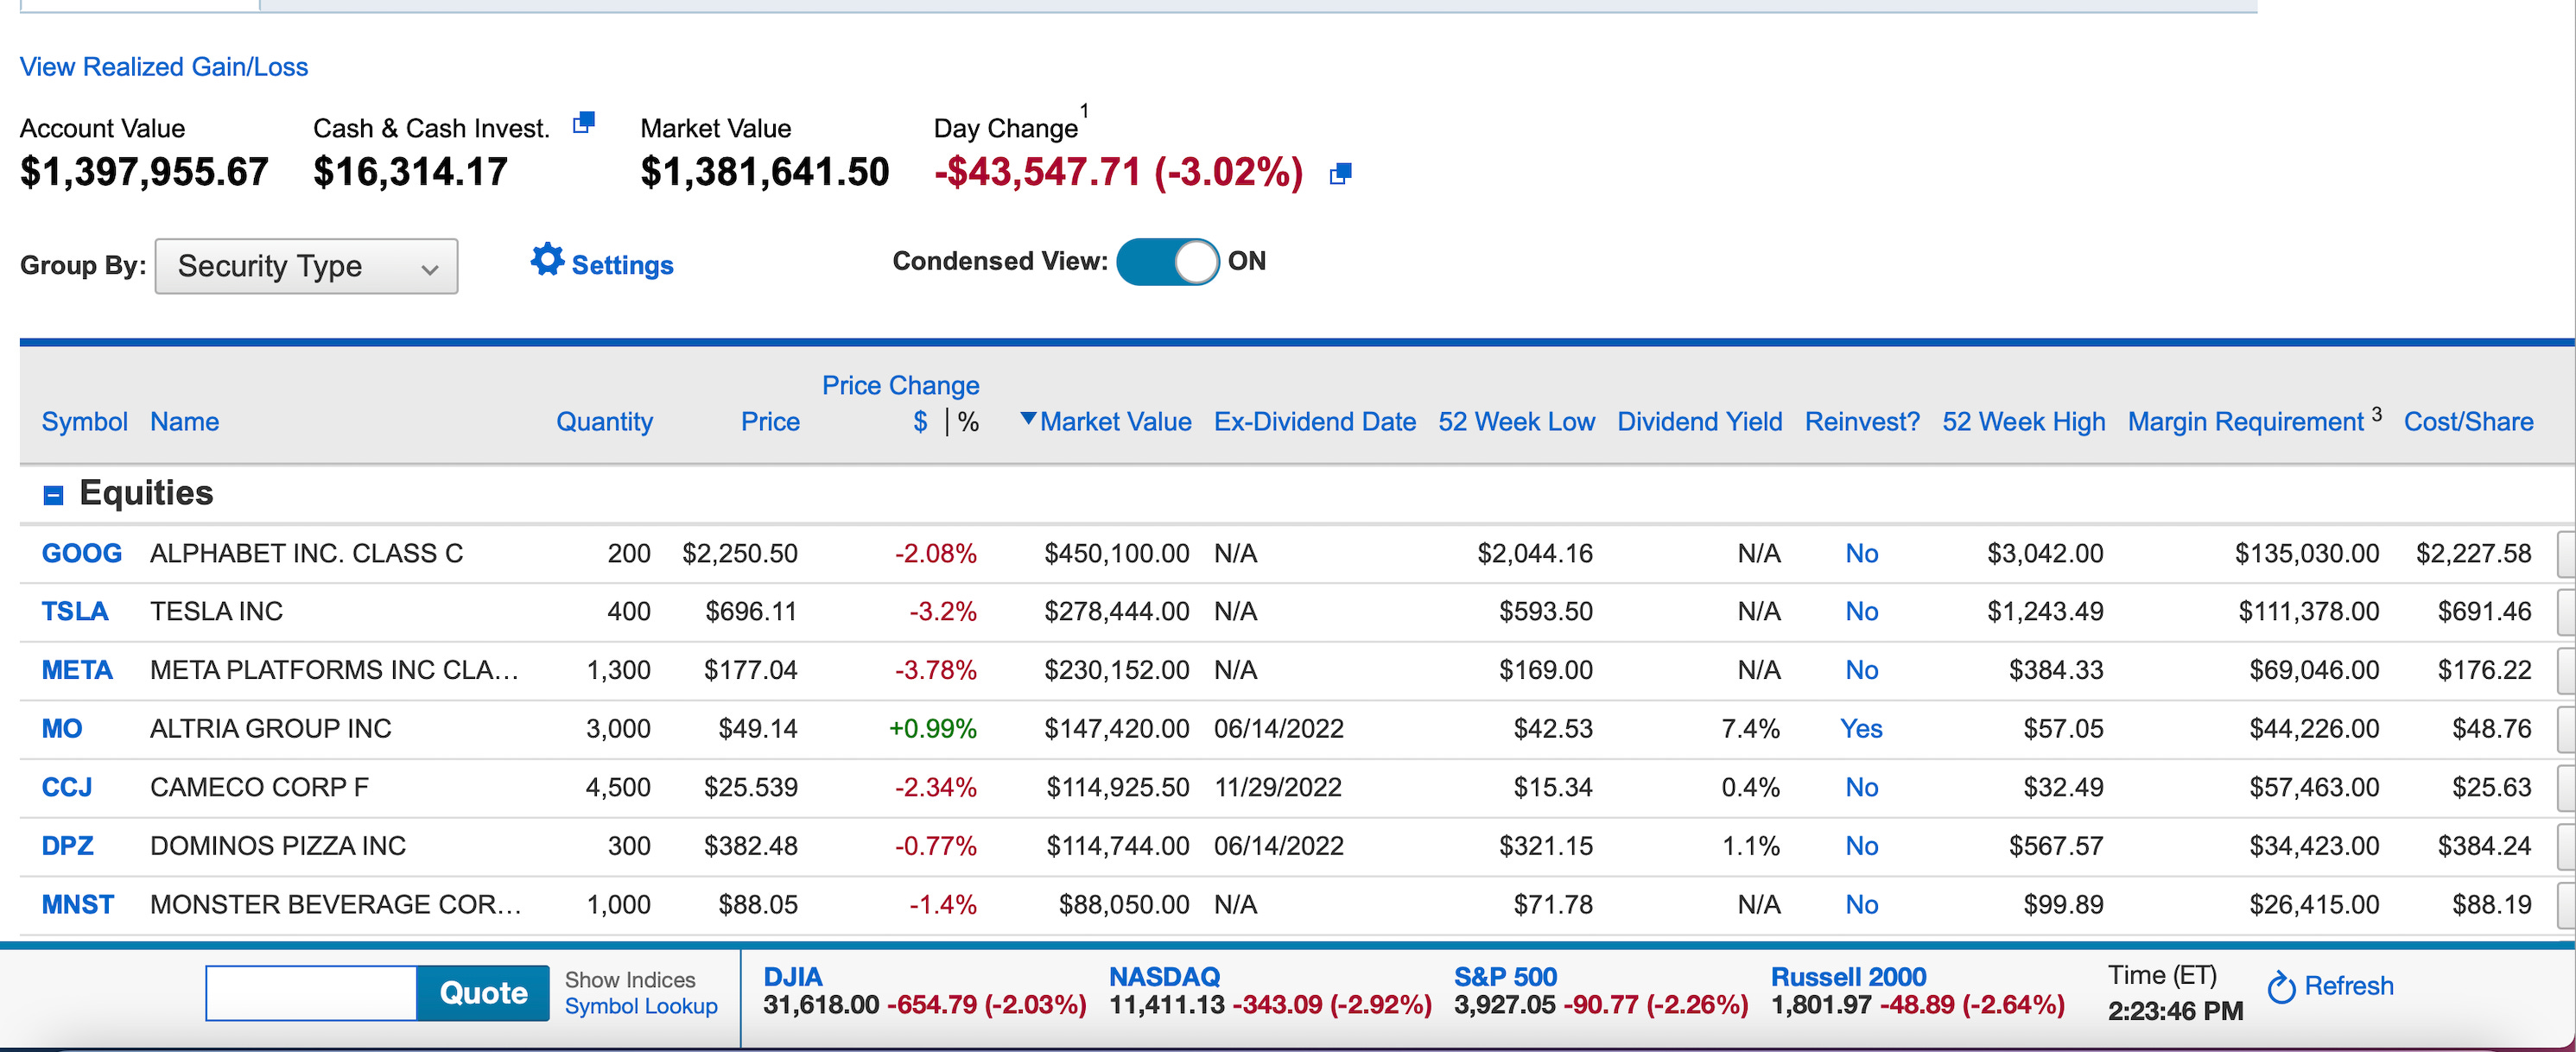Click the TESLA INC name cell
The image size is (2576, 1052).
click(x=216, y=612)
